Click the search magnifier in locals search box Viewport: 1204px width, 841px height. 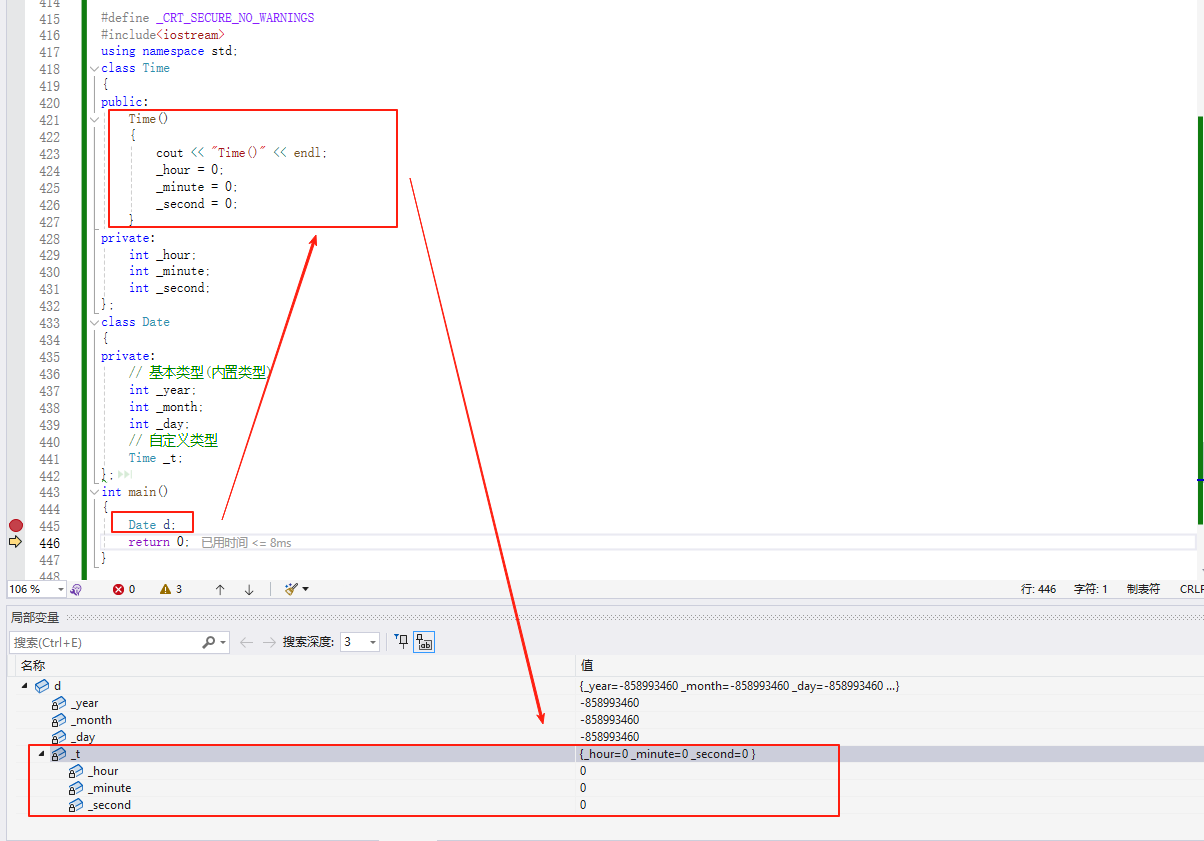click(x=209, y=642)
